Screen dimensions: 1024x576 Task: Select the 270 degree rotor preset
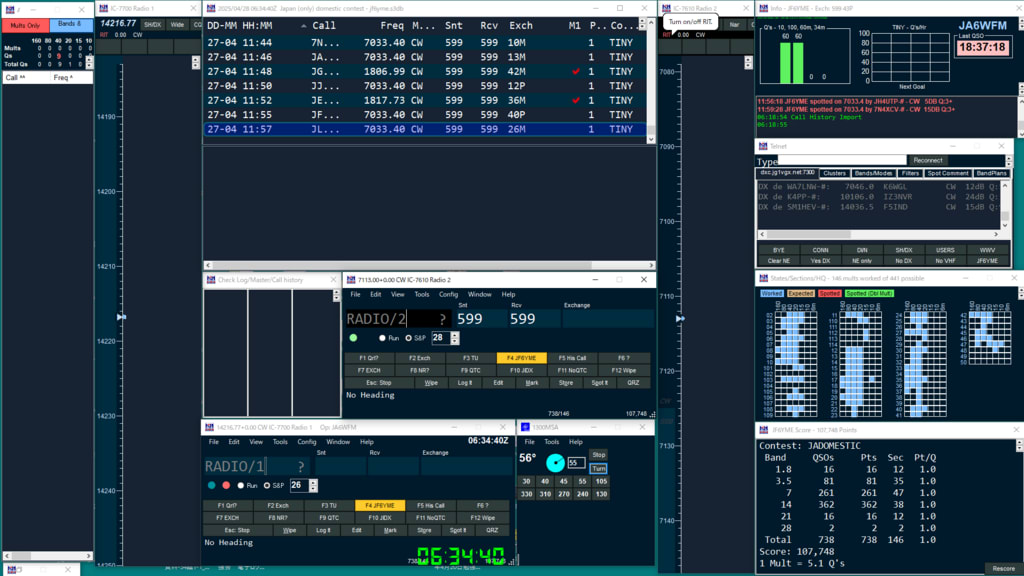[x=564, y=494]
